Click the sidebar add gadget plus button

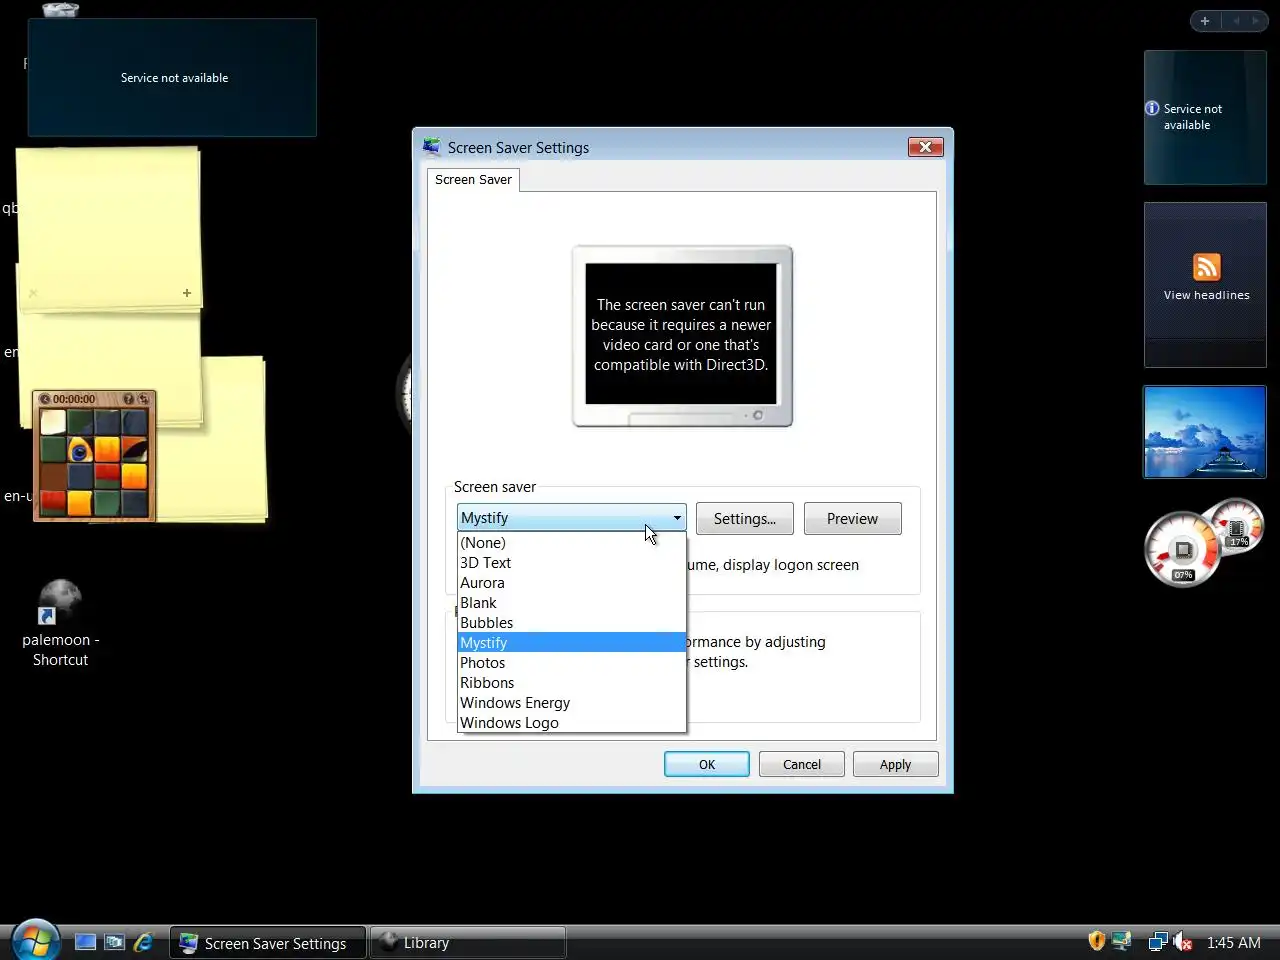tap(1205, 21)
